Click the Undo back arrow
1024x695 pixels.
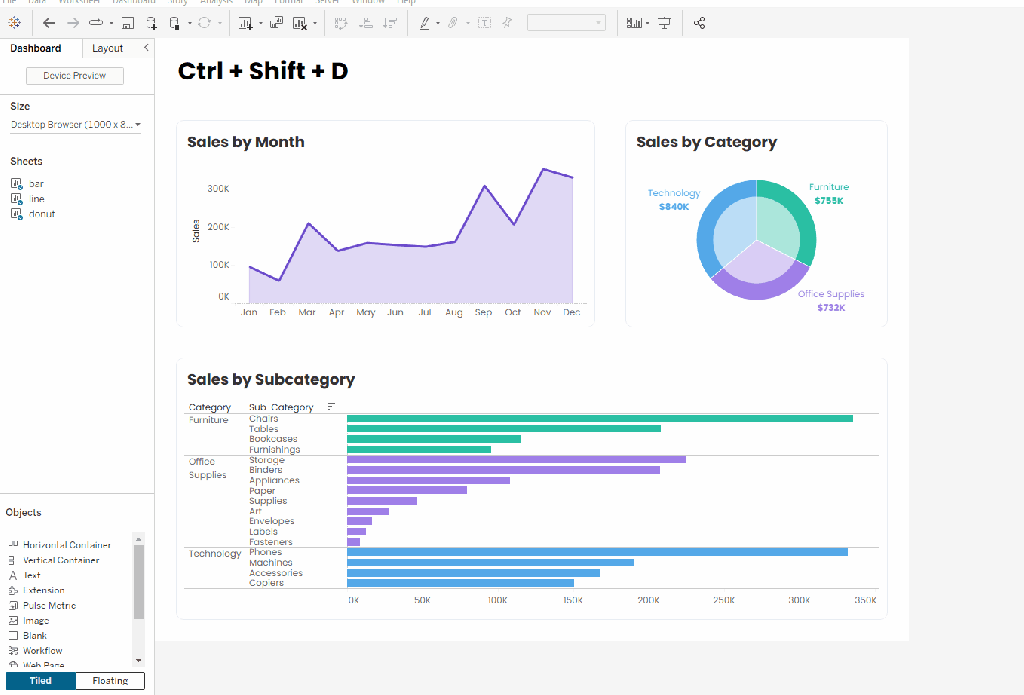tap(49, 23)
